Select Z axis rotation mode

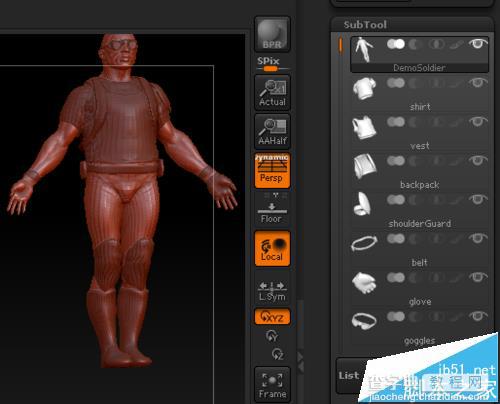[x=277, y=354]
